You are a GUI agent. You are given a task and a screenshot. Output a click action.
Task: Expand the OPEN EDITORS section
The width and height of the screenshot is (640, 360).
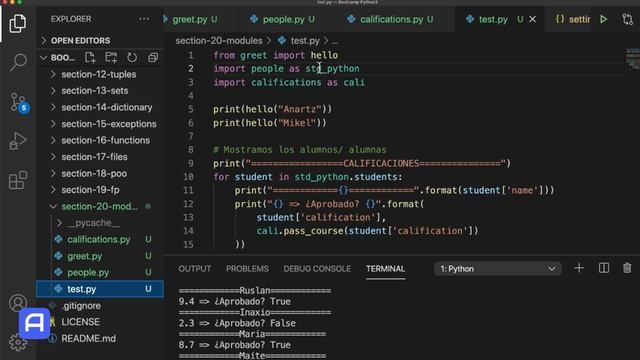(100, 40)
